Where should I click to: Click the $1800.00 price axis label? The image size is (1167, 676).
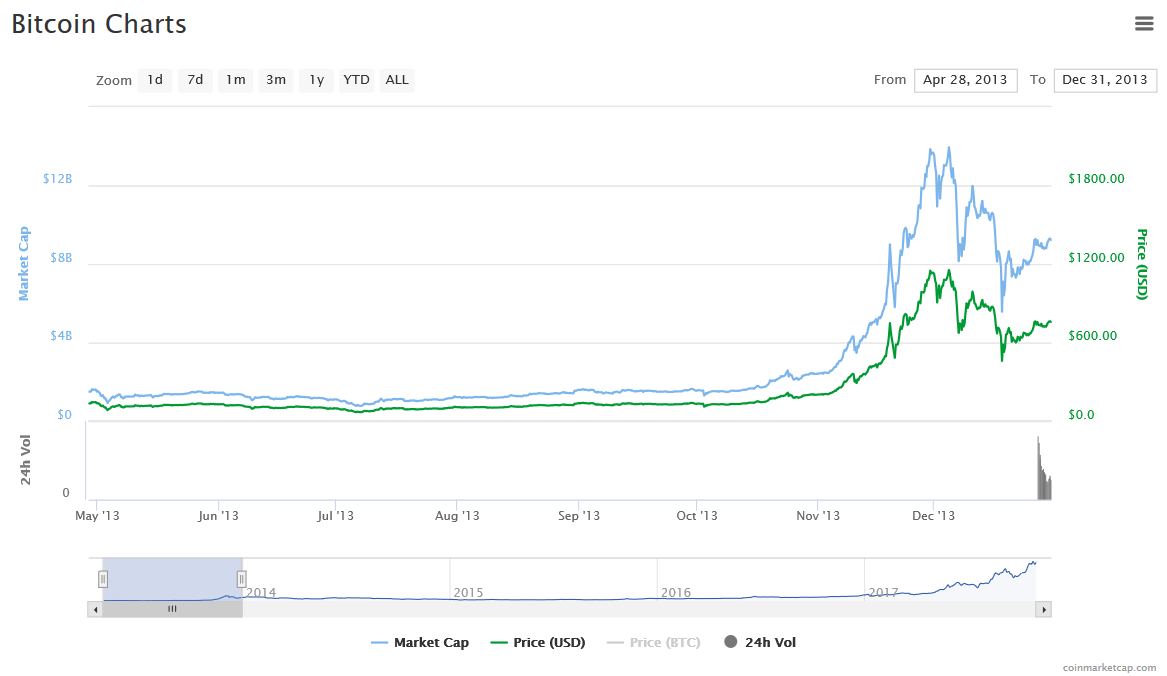click(1096, 179)
